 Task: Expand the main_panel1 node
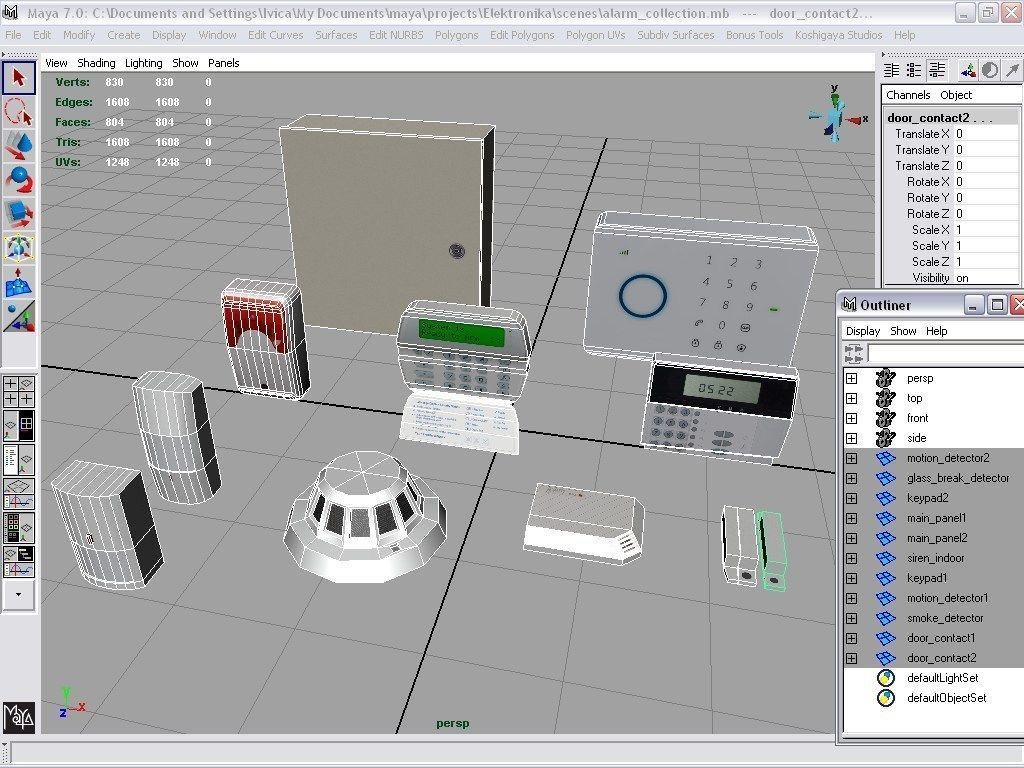852,519
